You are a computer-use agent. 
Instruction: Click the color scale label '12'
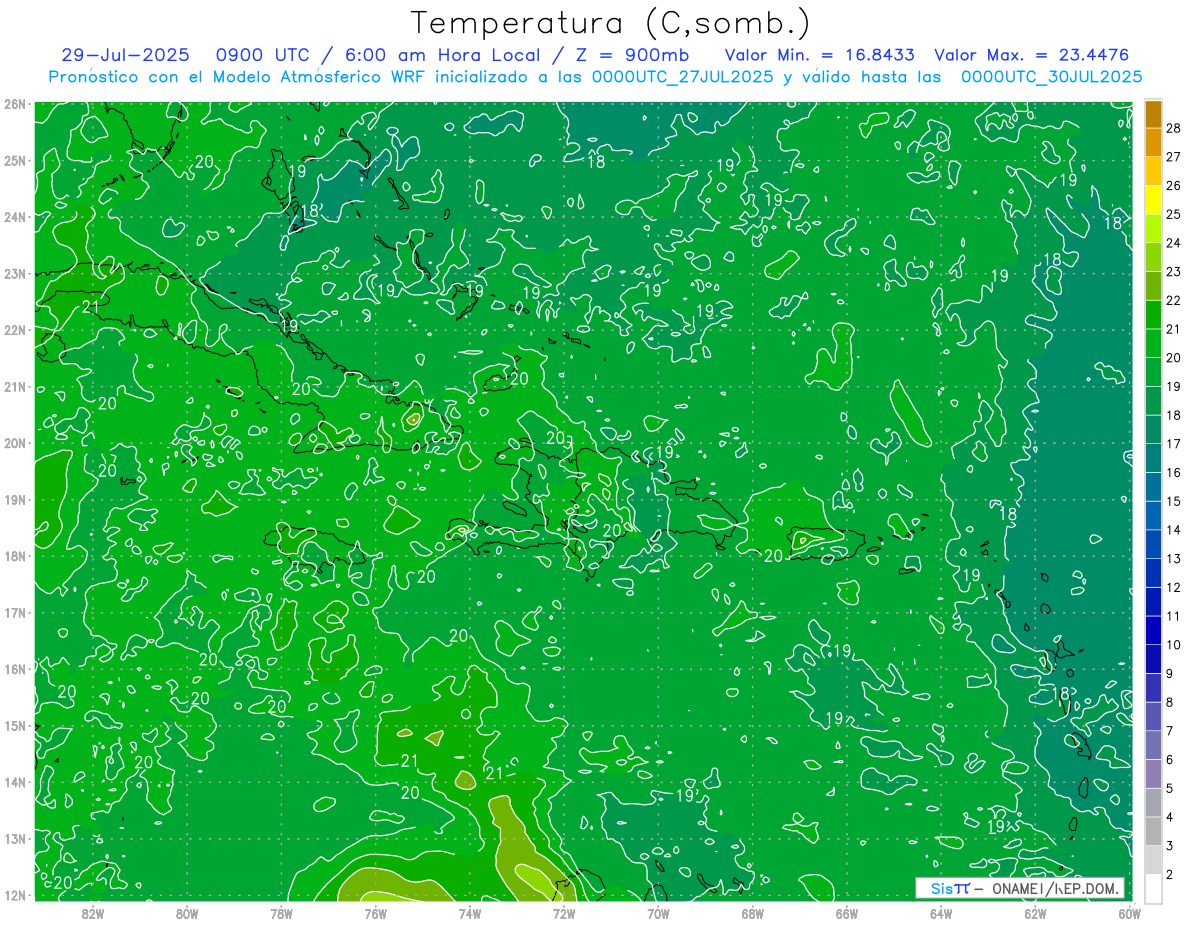click(1174, 587)
